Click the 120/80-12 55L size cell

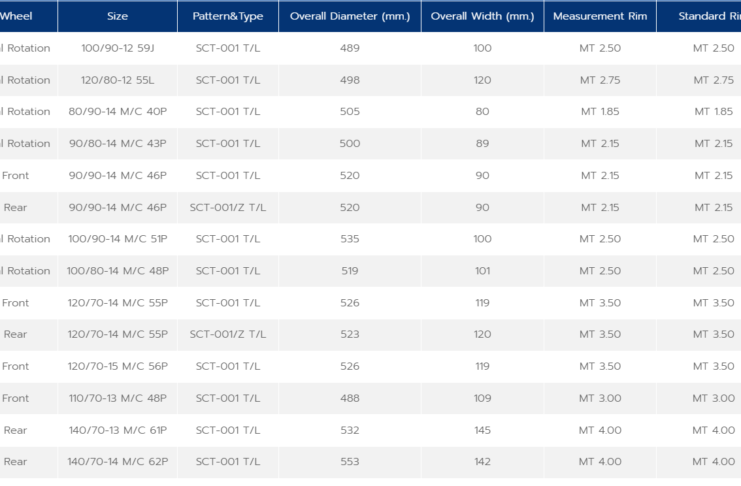point(117,80)
